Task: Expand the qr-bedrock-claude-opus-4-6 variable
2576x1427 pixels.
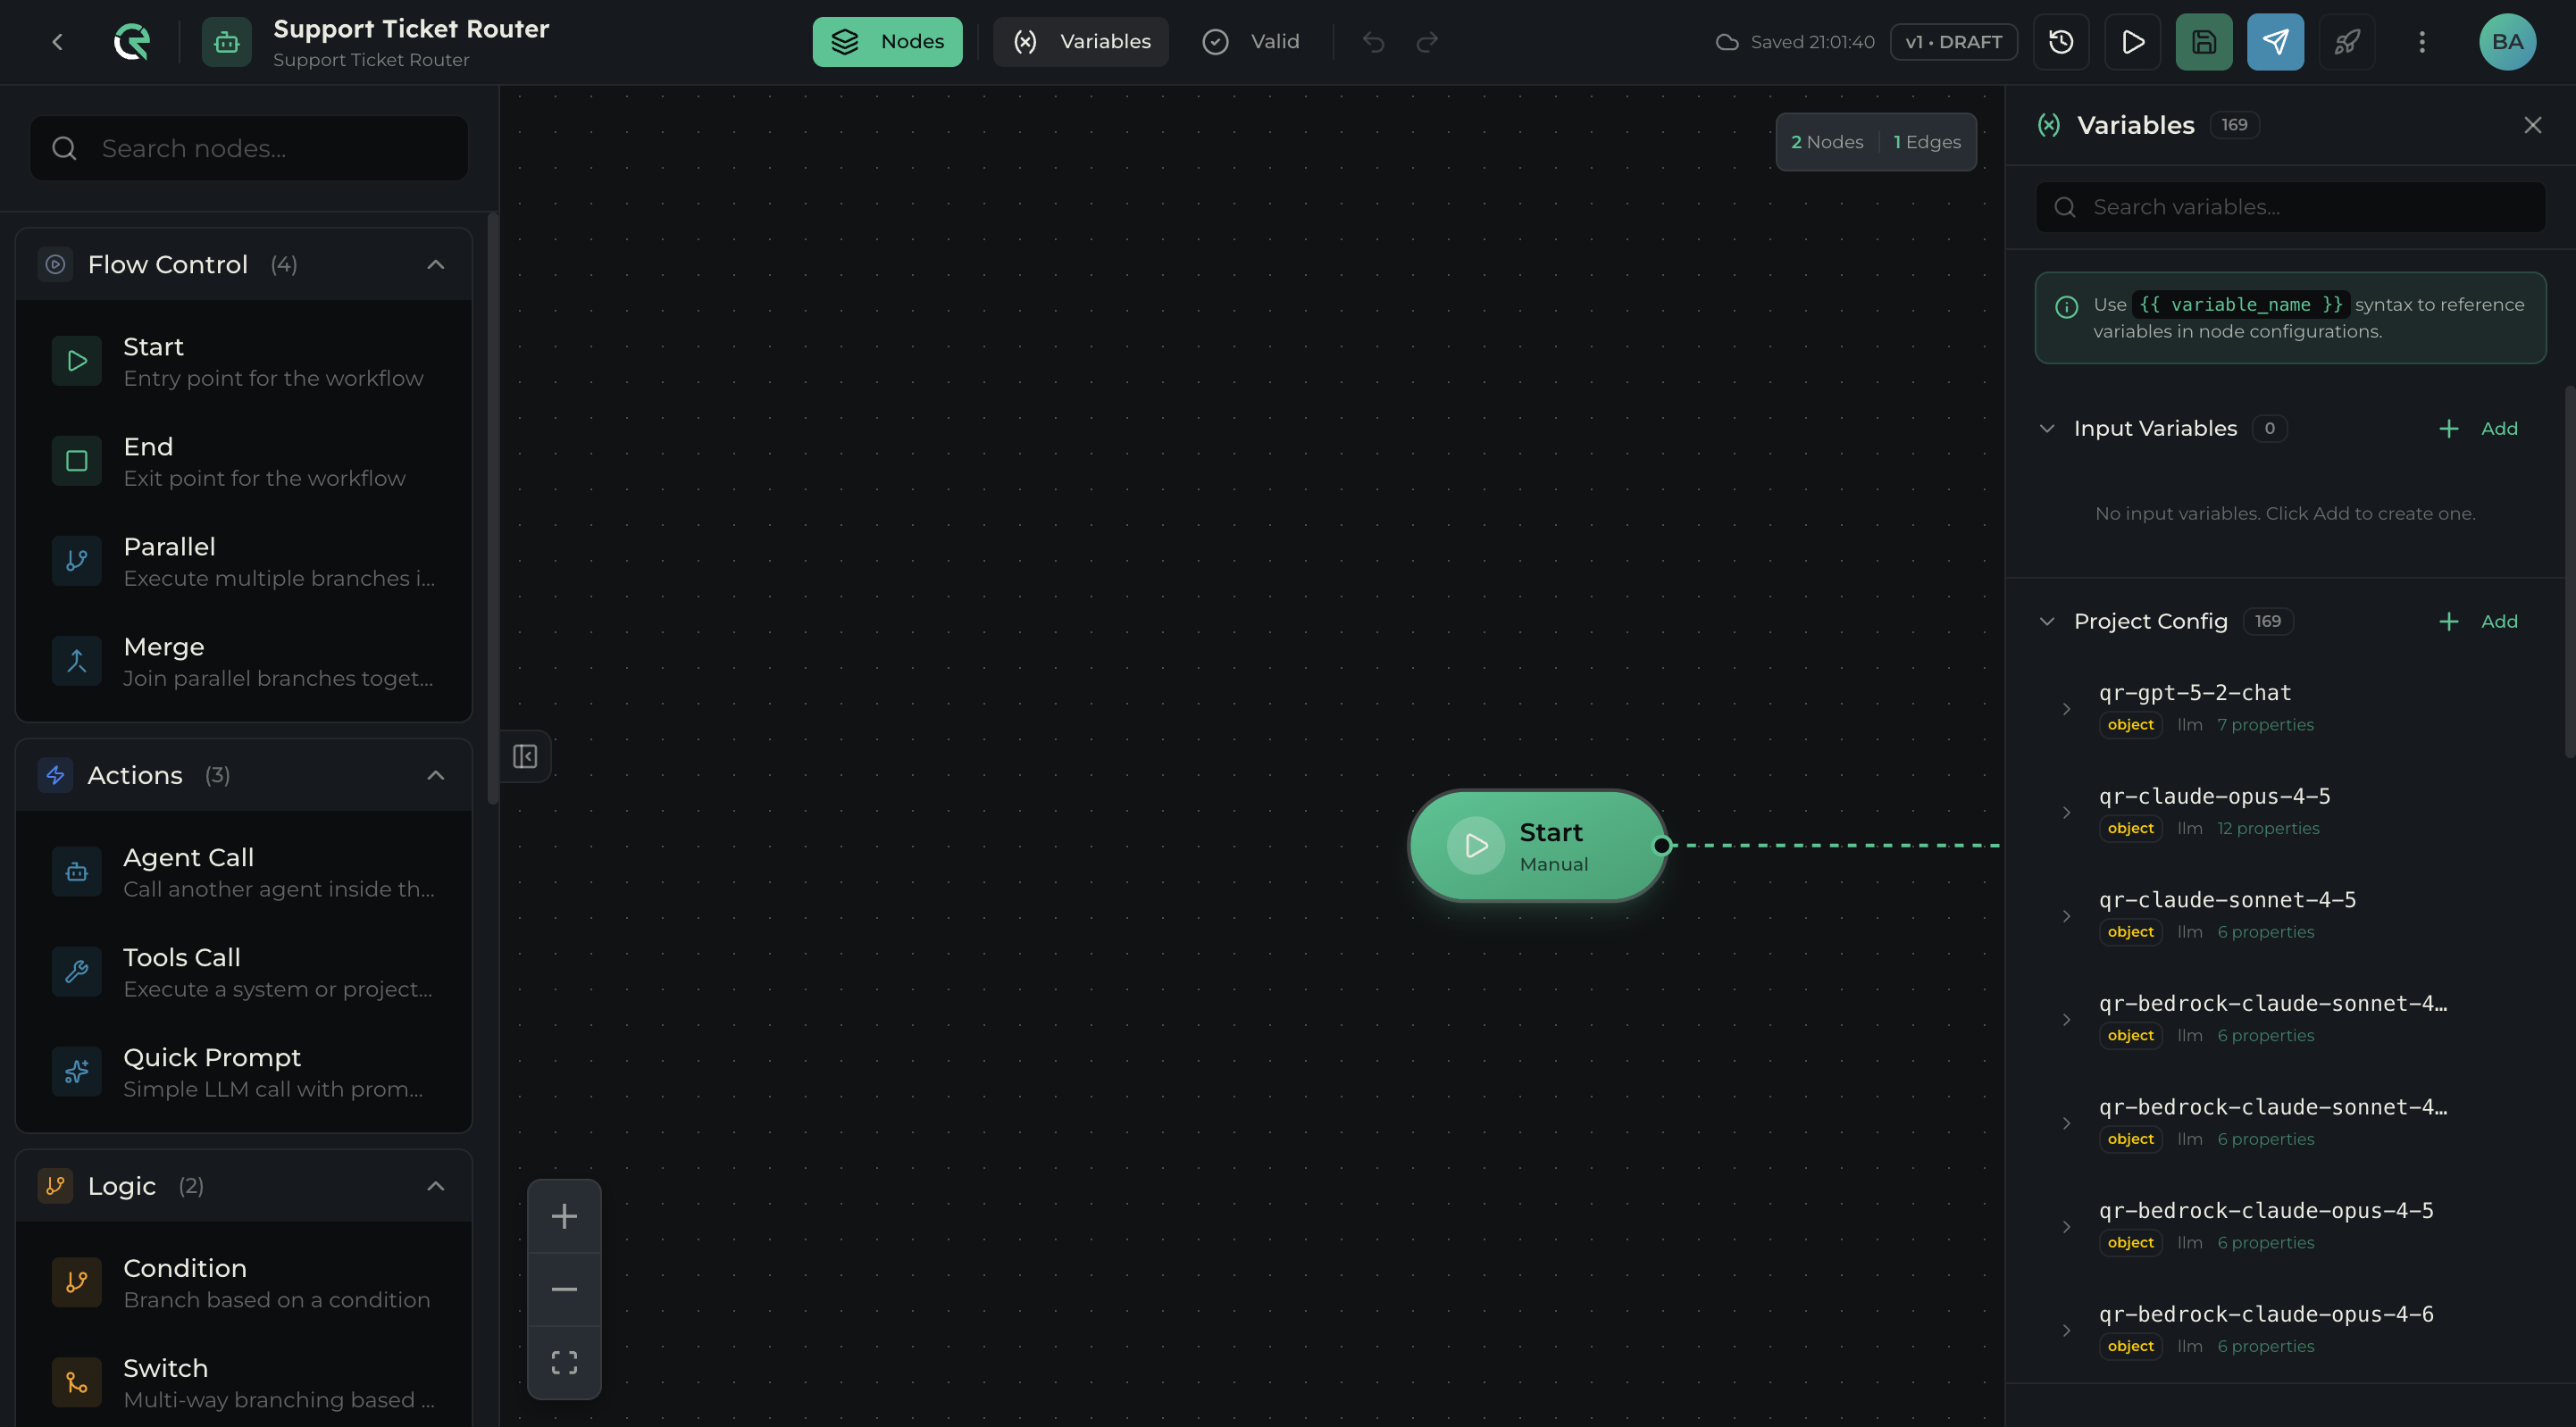Action: (2066, 1330)
